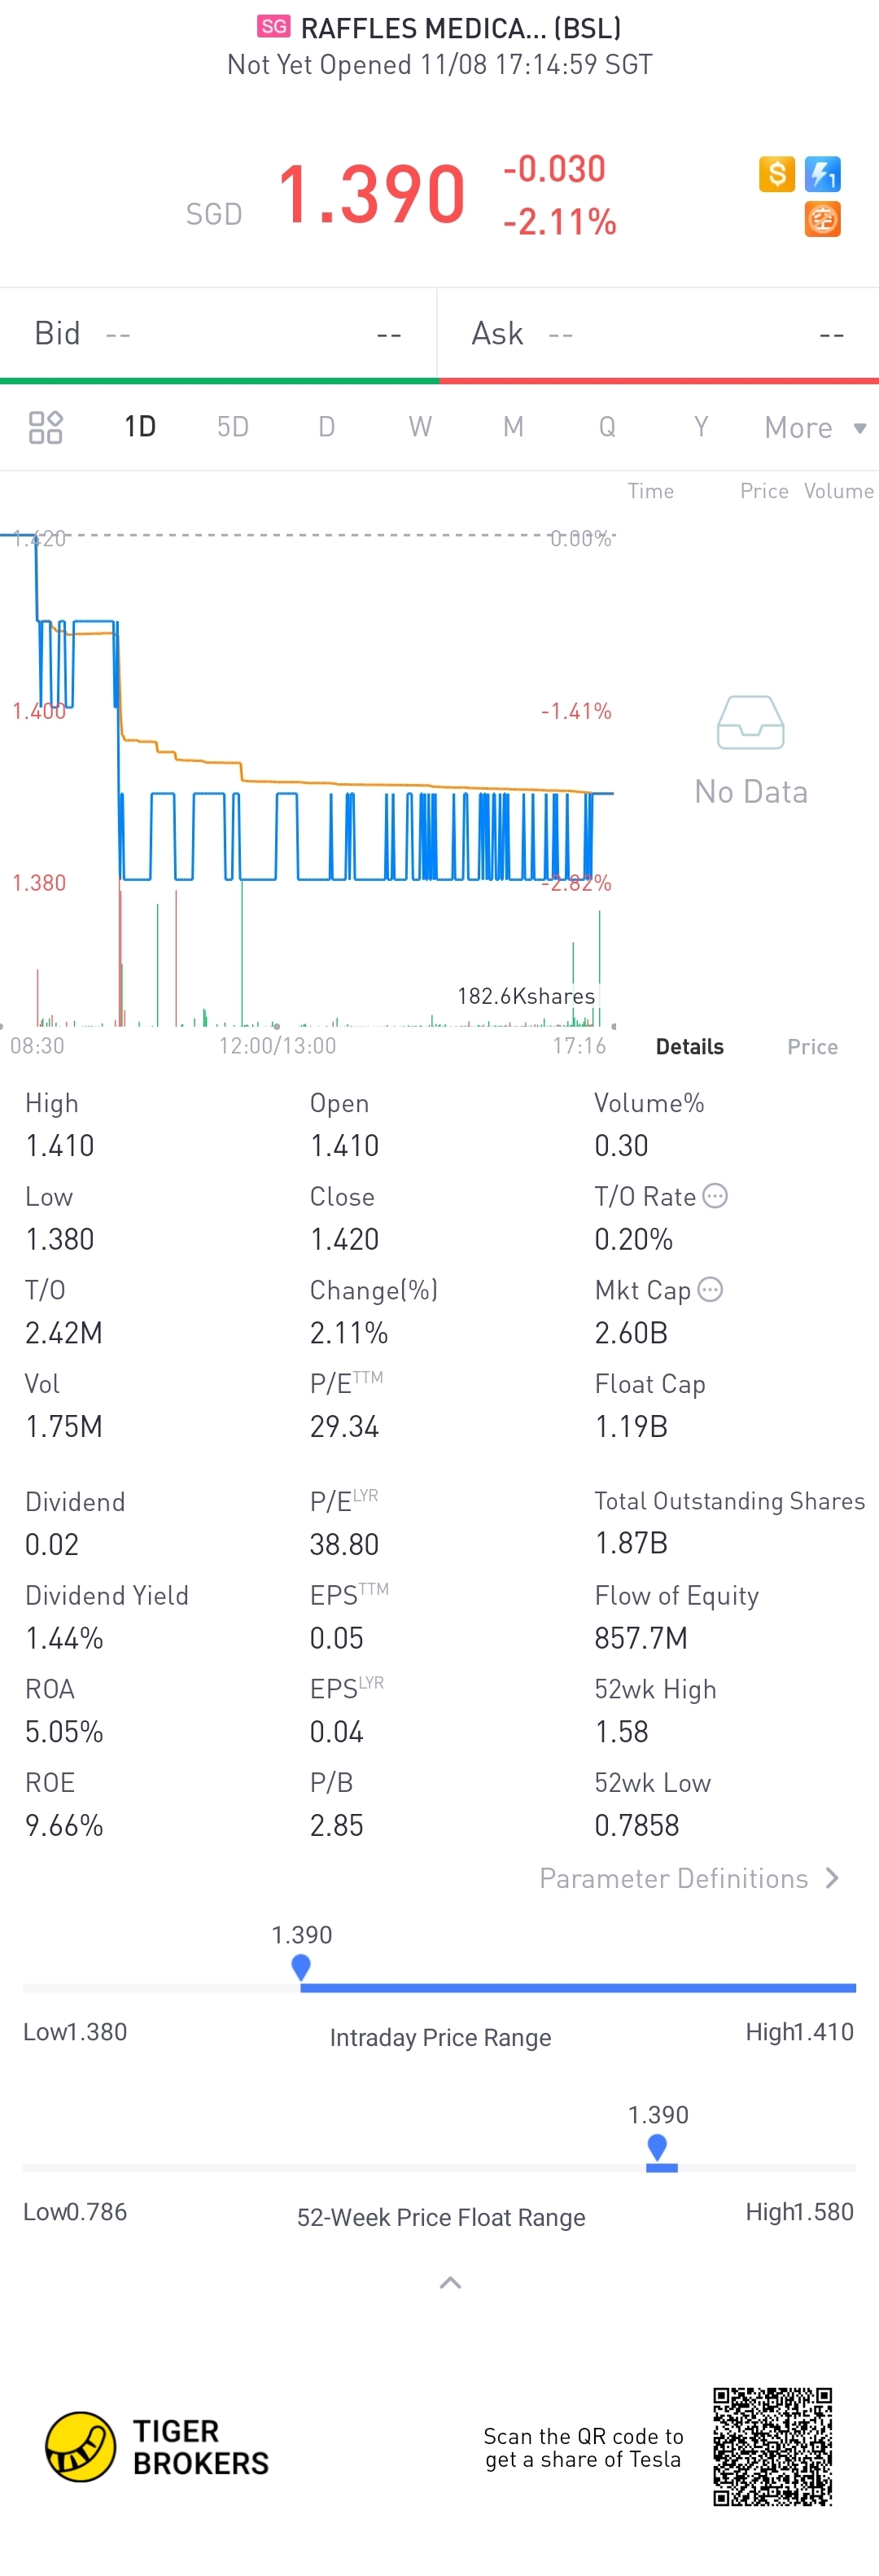Tap the 52-Week Price Float Range marker pin
Image resolution: width=879 pixels, height=2576 pixels.
pos(657,2146)
